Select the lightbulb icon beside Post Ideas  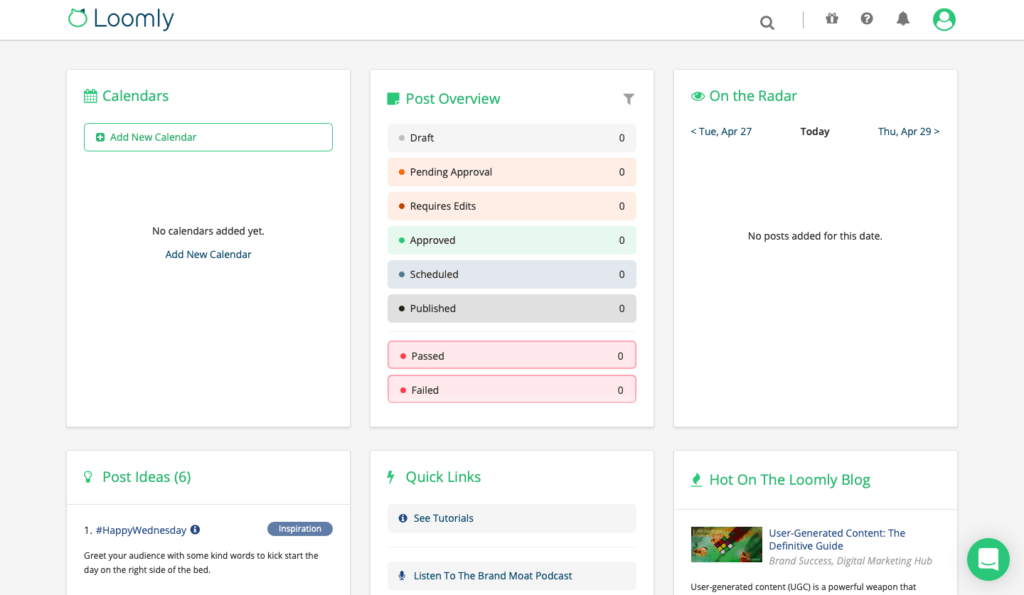tap(88, 477)
